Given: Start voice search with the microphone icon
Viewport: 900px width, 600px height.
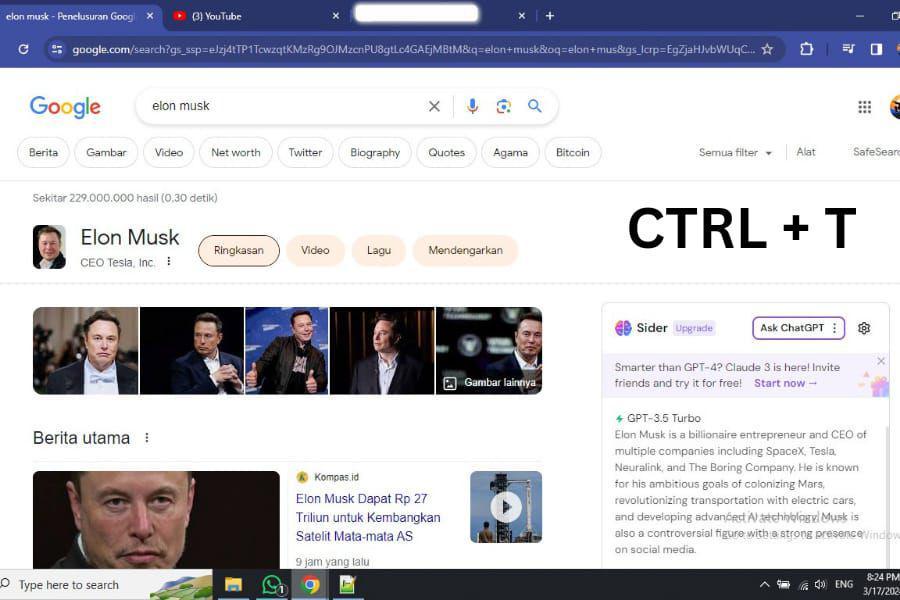Looking at the screenshot, I should point(472,106).
